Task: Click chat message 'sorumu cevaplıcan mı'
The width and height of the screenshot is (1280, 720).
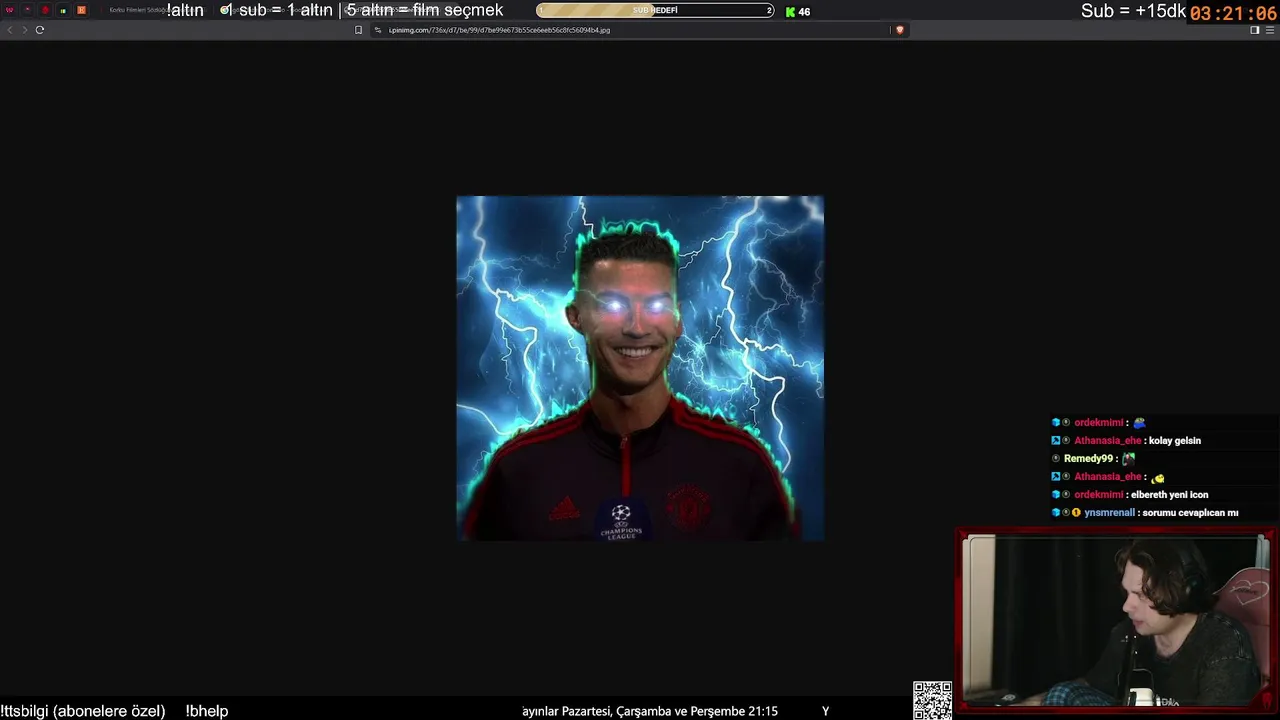Action: 1190,513
